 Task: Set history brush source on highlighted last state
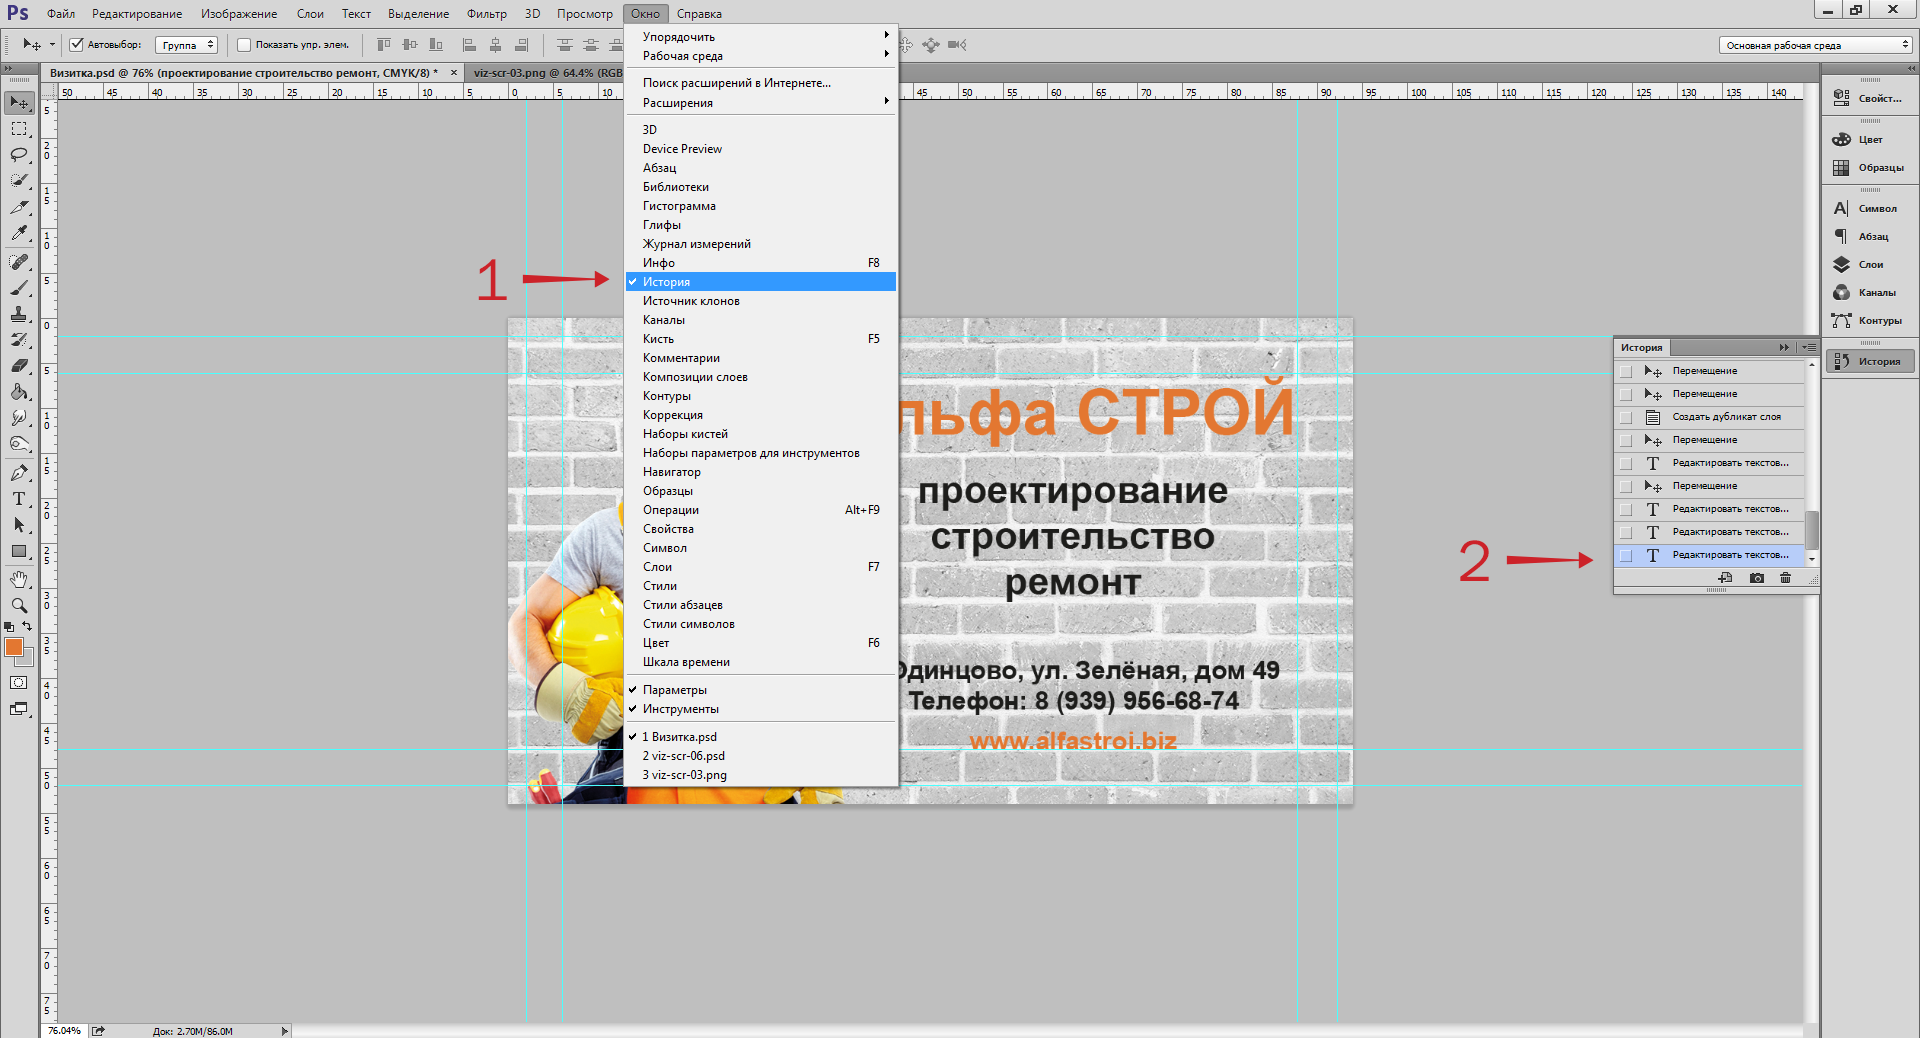(1626, 555)
